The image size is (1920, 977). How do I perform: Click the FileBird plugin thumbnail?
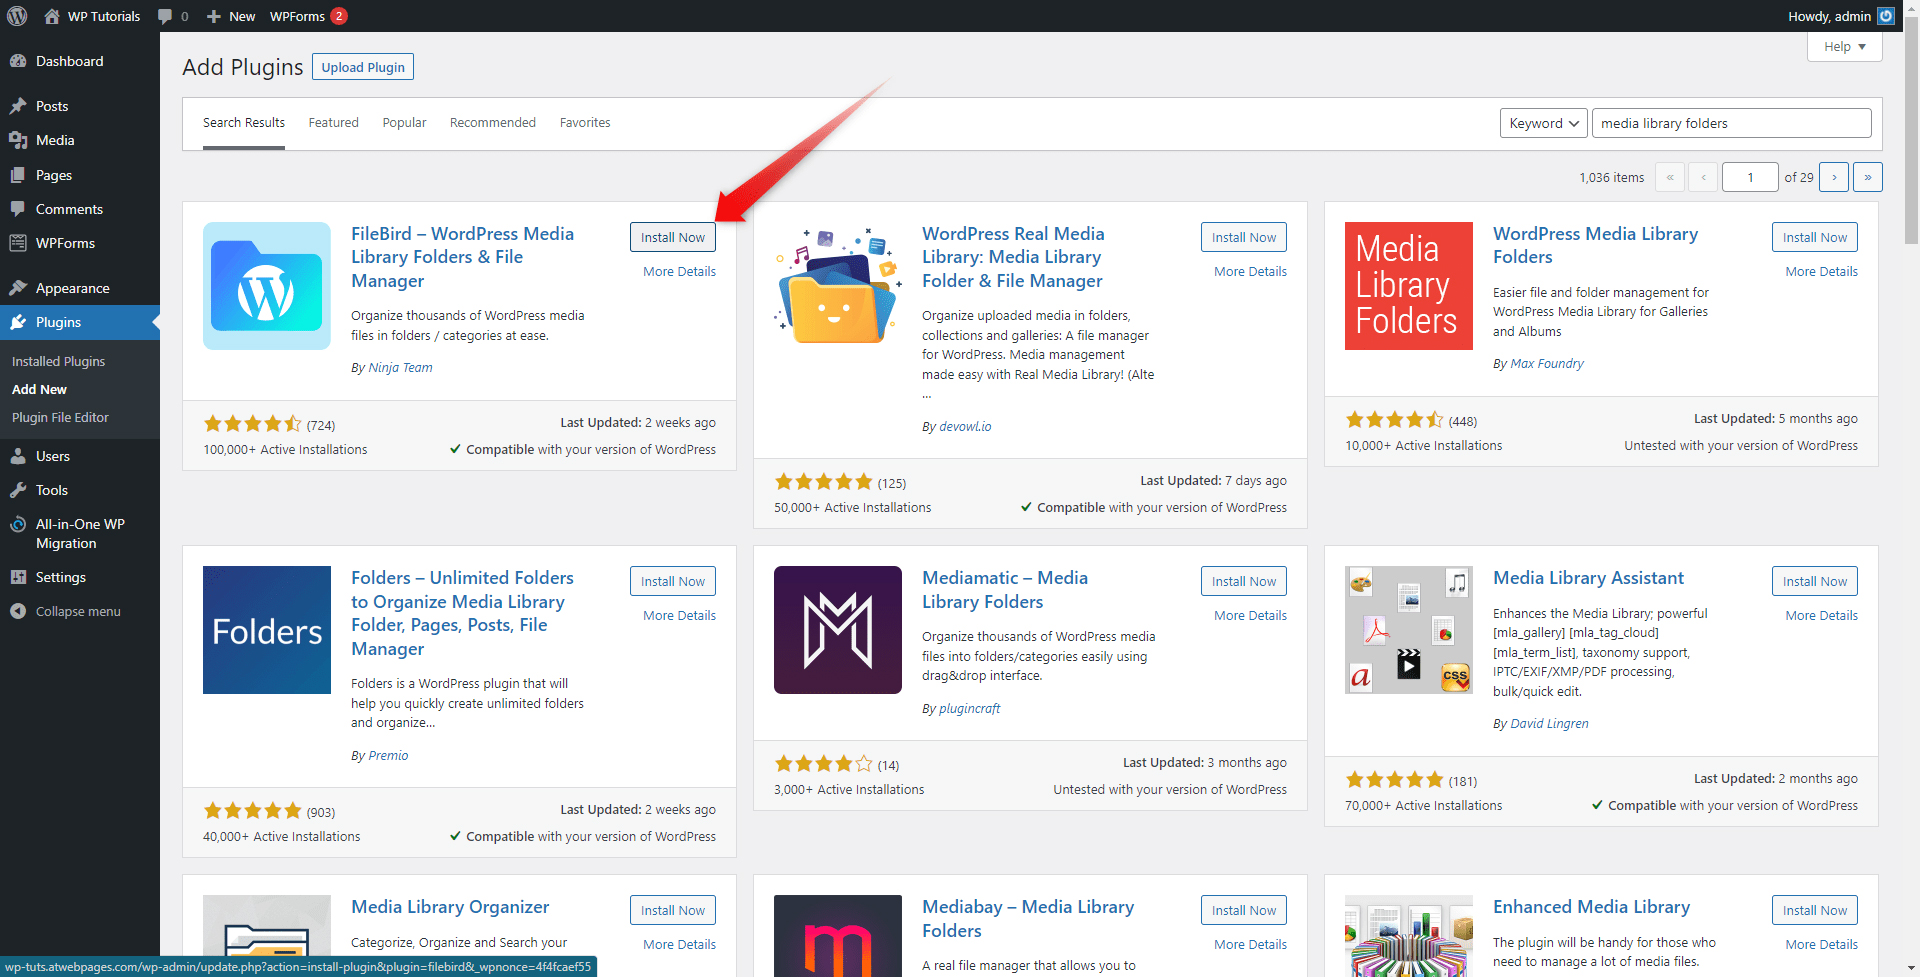click(x=267, y=286)
